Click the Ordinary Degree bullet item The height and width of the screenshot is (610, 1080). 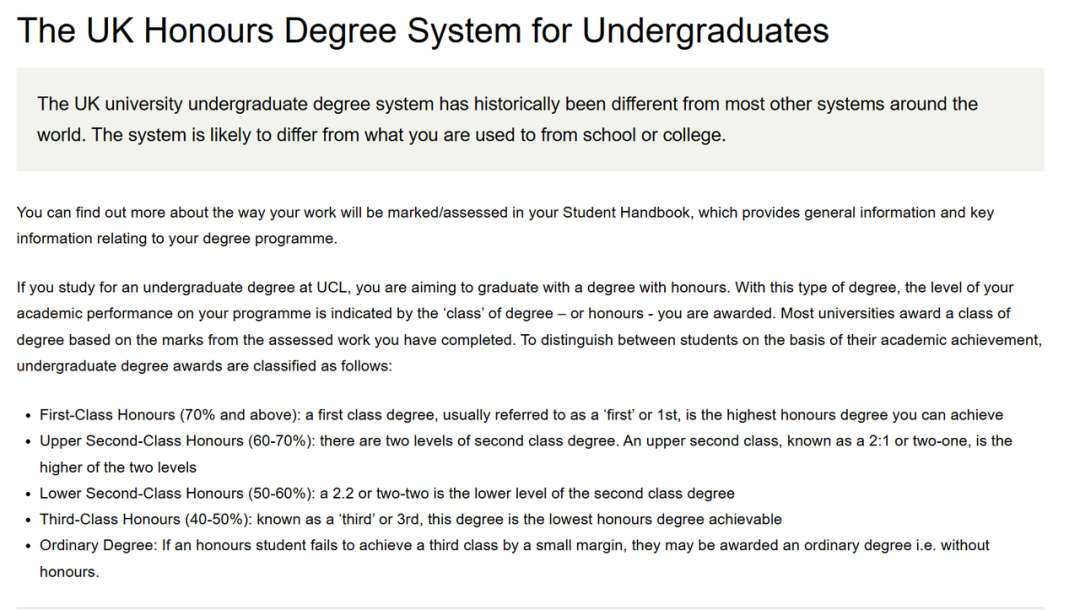click(x=514, y=545)
